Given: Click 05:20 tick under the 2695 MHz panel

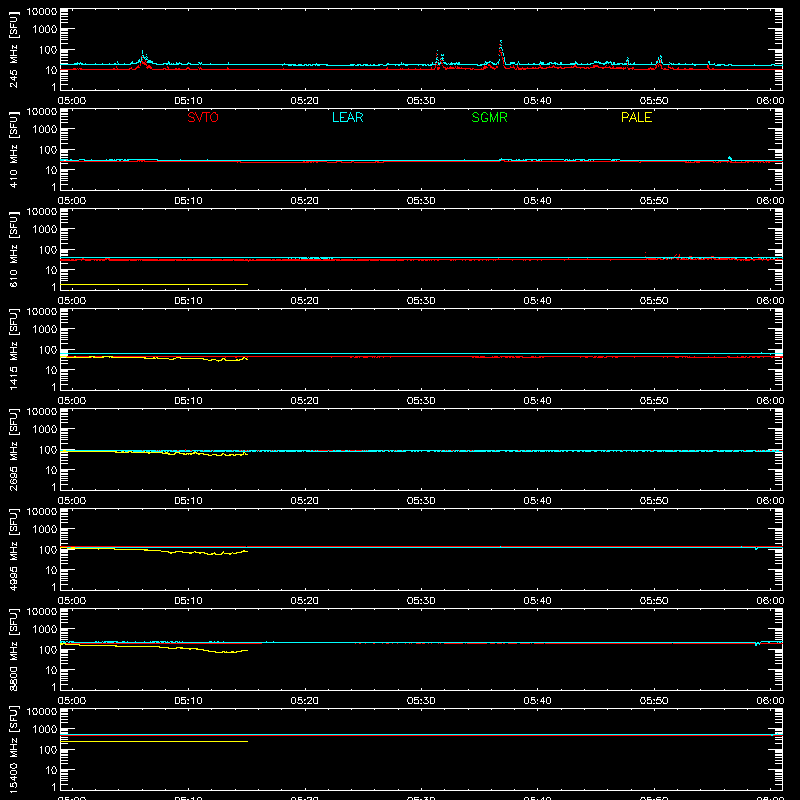Looking at the screenshot, I should coord(305,501).
